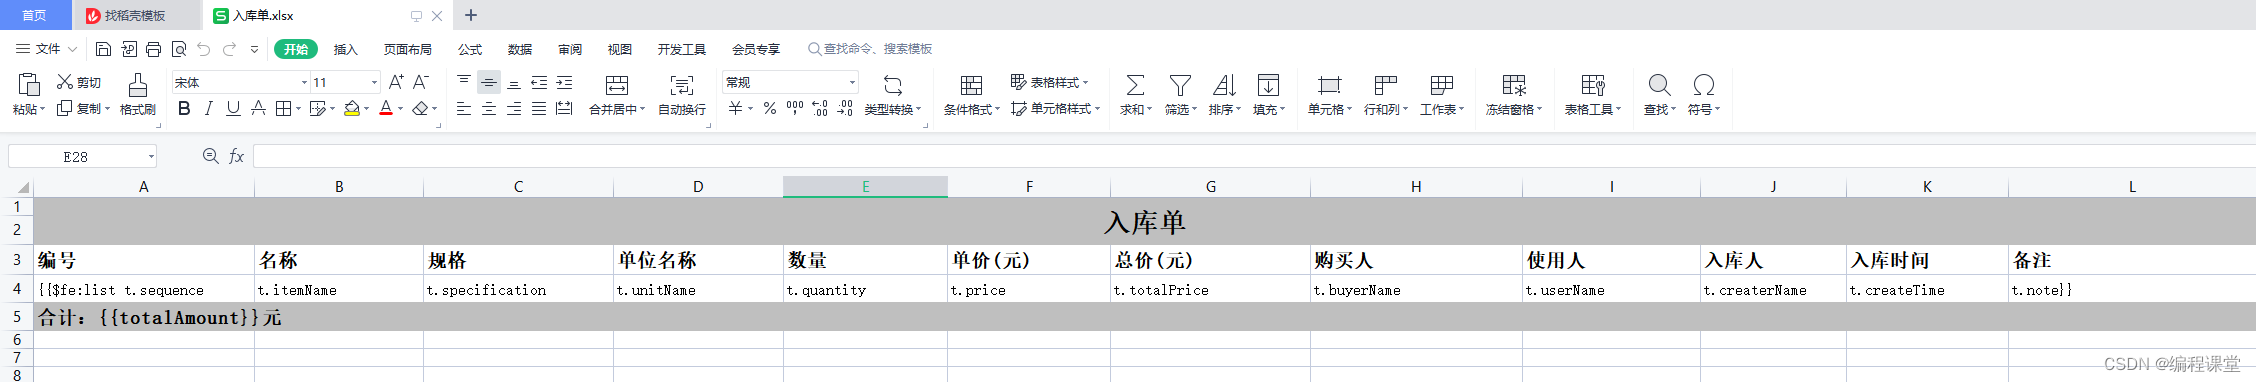Image resolution: width=2256 pixels, height=382 pixels.
Task: Decrease font size with the A- icon
Action: (x=421, y=82)
